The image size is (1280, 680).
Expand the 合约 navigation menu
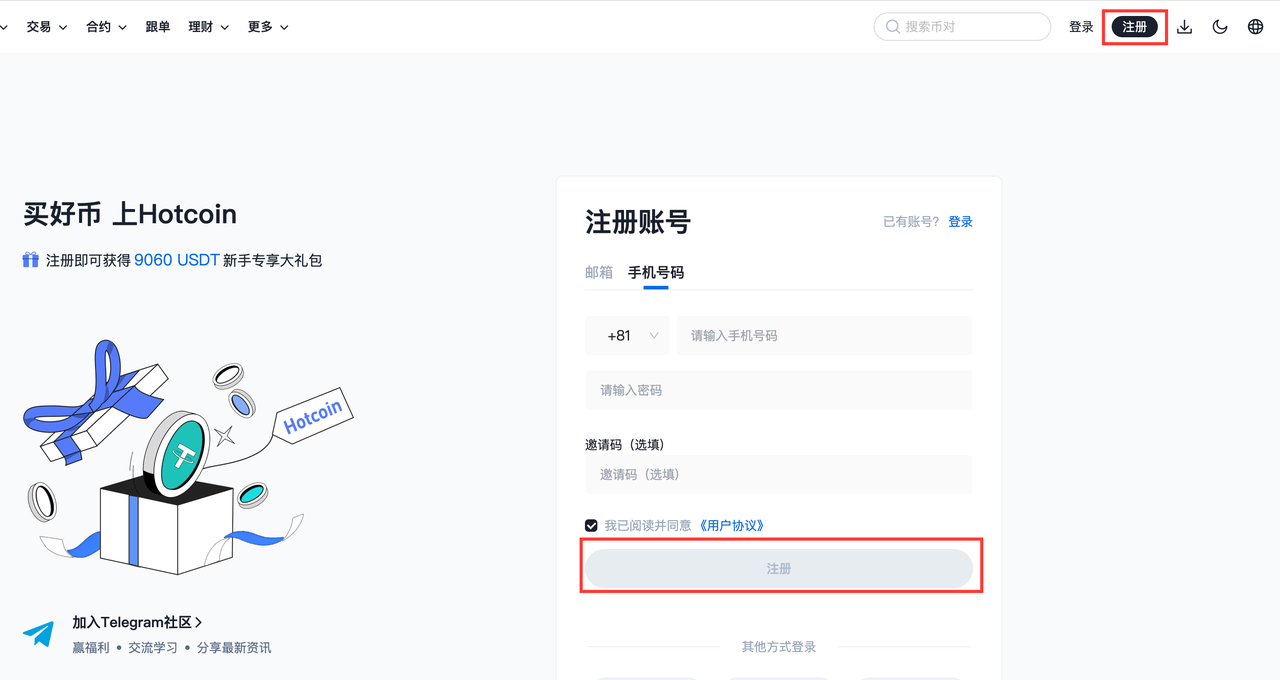(x=106, y=27)
